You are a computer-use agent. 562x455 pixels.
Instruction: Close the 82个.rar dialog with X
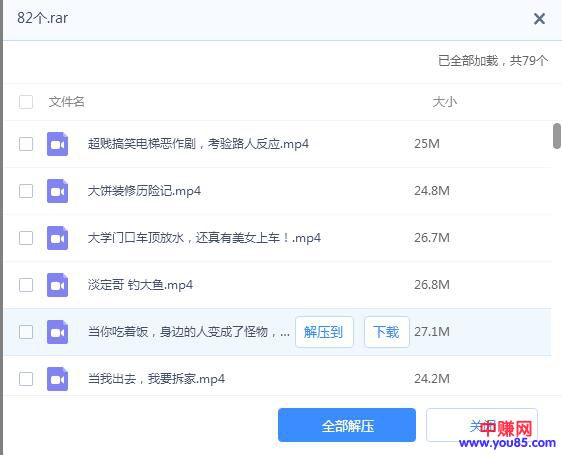pyautogui.click(x=539, y=19)
